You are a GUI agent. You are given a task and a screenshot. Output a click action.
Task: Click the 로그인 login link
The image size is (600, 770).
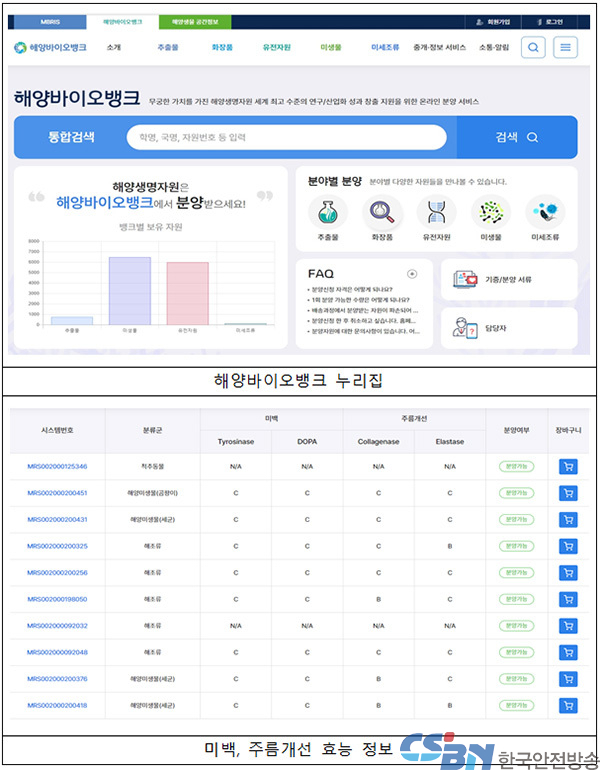pyautogui.click(x=550, y=22)
